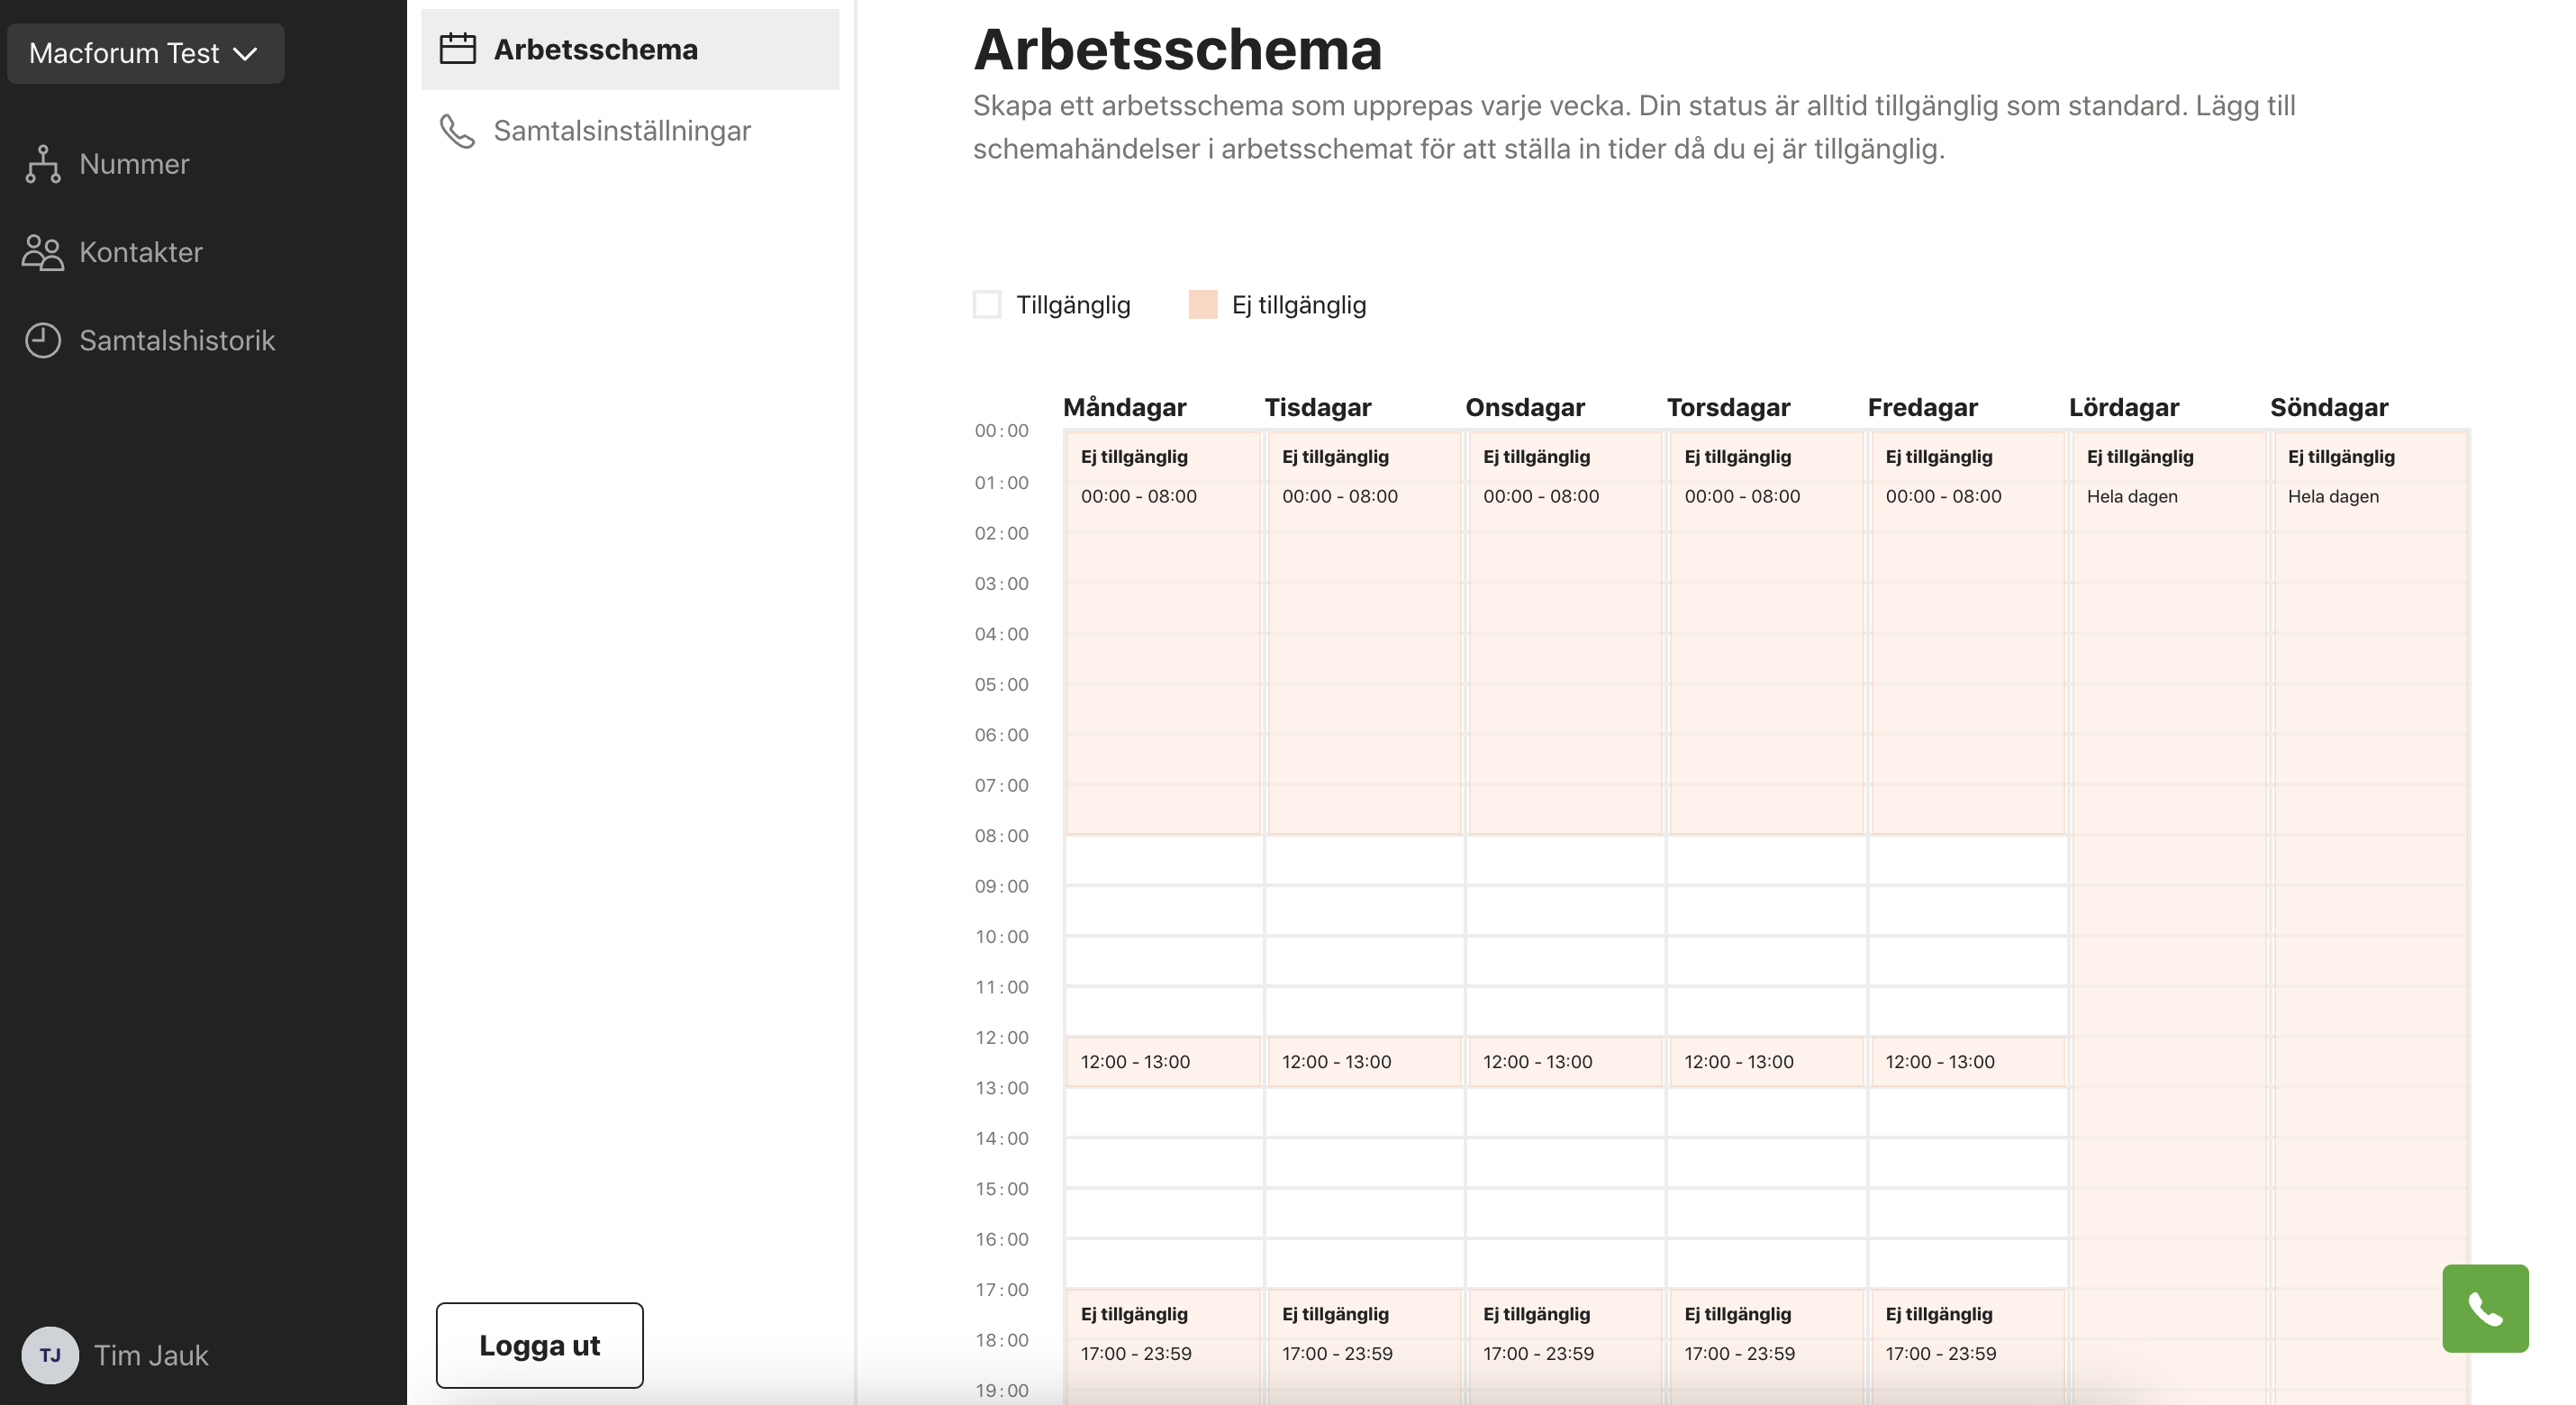Click the Nummer network icon
Viewport: 2576px width, 1405px height.
pyautogui.click(x=43, y=164)
